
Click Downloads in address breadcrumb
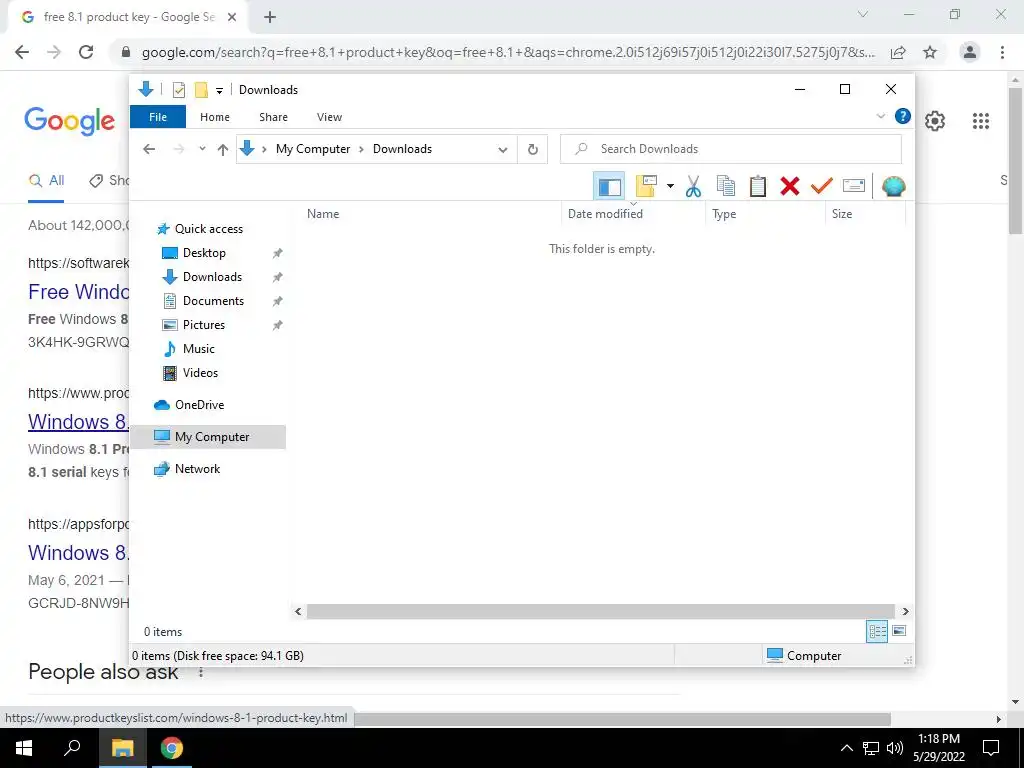[x=402, y=149]
